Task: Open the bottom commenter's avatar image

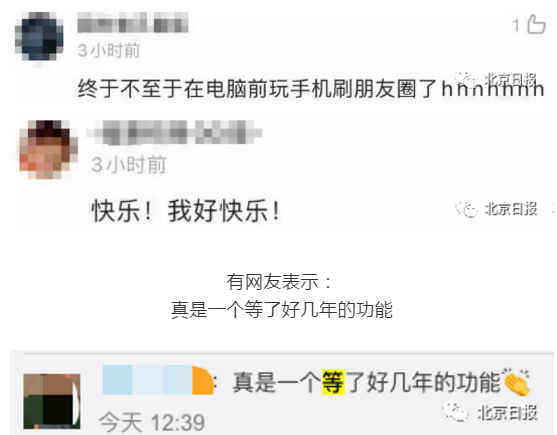Action: (52, 401)
